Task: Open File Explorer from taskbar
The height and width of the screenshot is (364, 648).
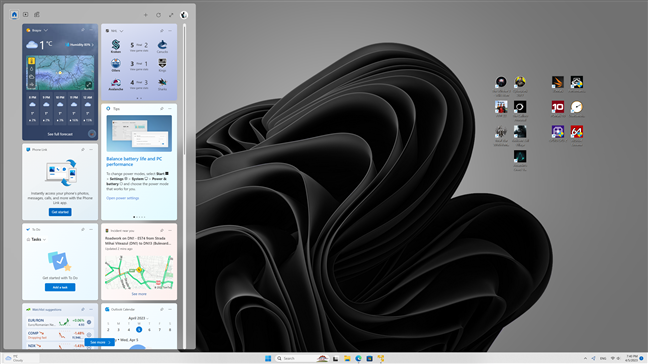Action: click(x=347, y=358)
